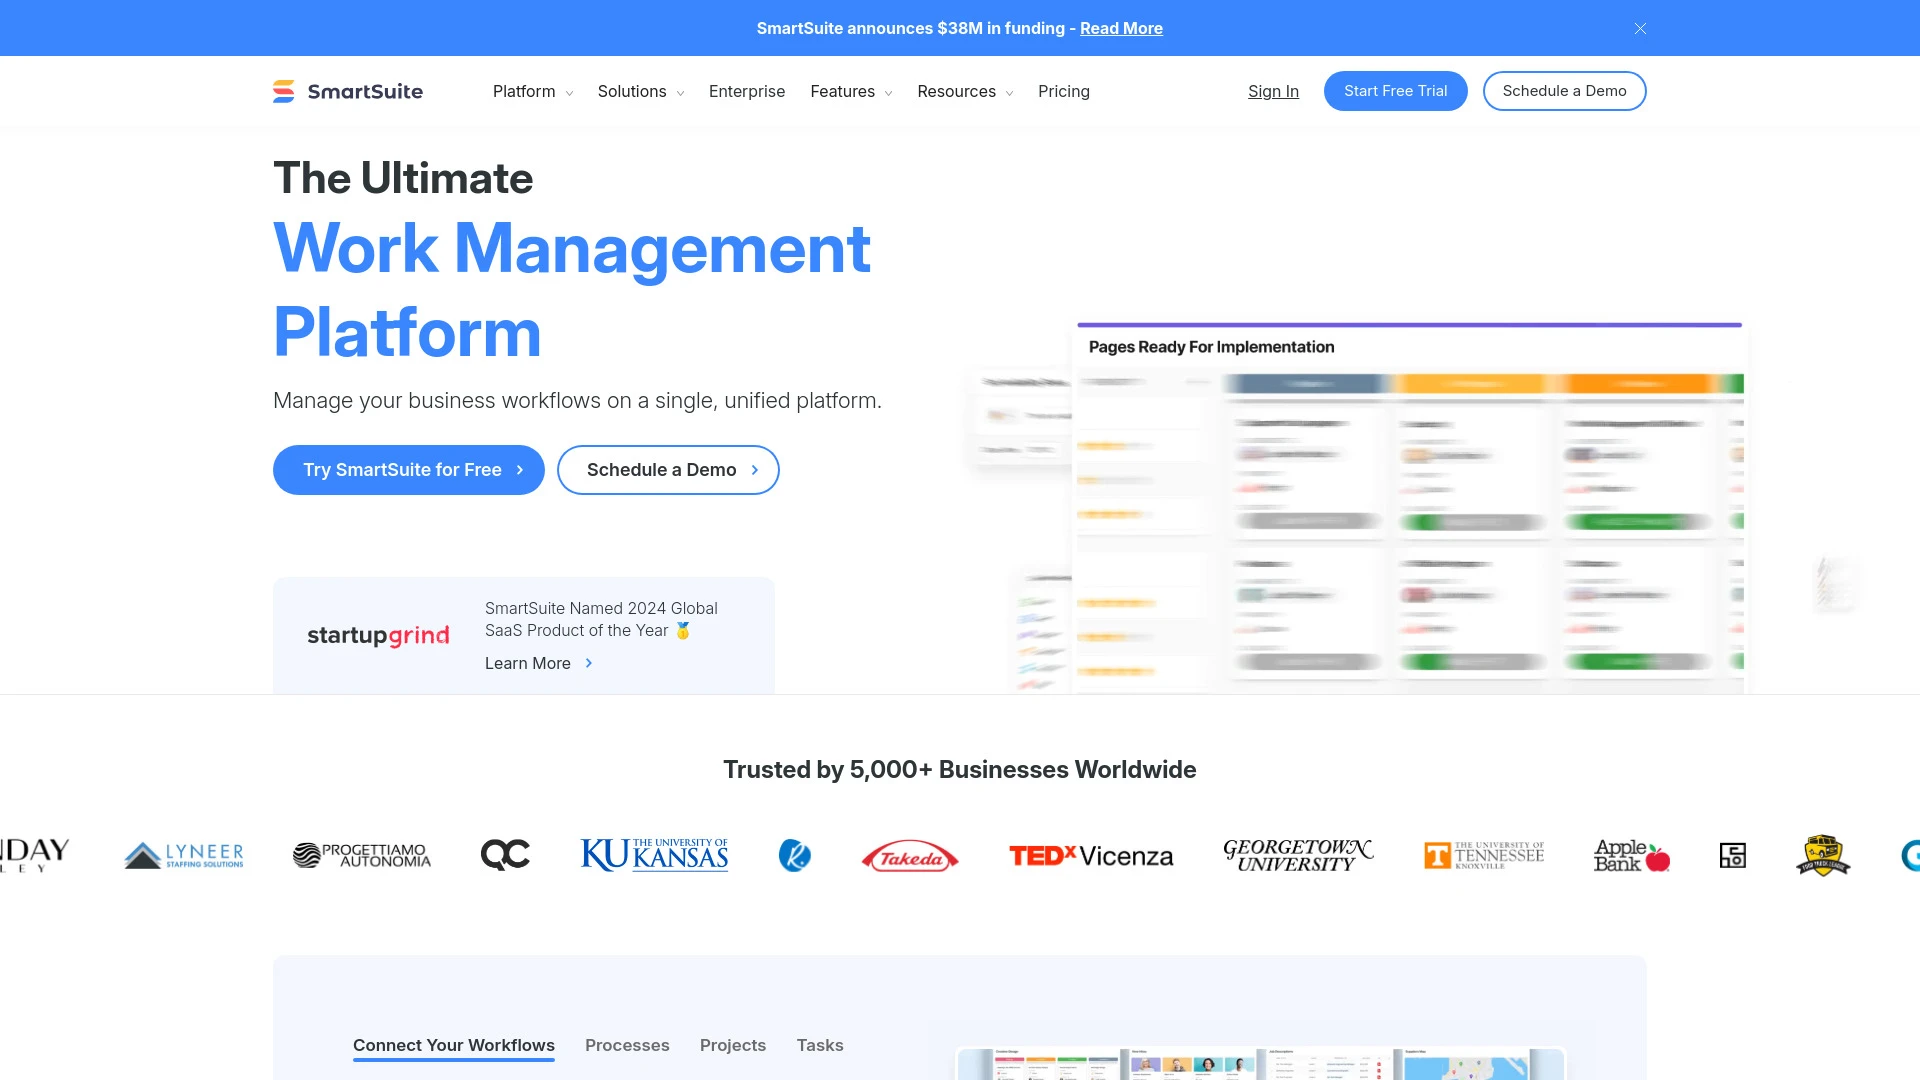Click the University of Kansas logo
The image size is (1920, 1080).
653,855
